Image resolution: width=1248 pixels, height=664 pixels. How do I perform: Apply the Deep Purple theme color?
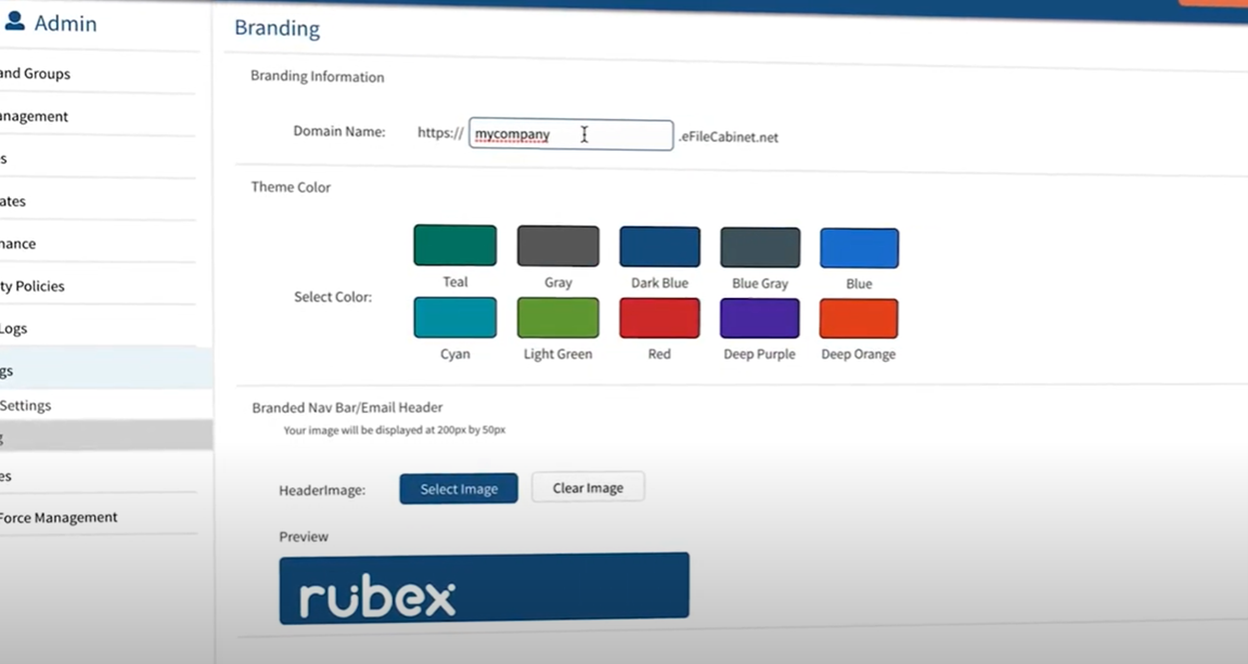(760, 318)
